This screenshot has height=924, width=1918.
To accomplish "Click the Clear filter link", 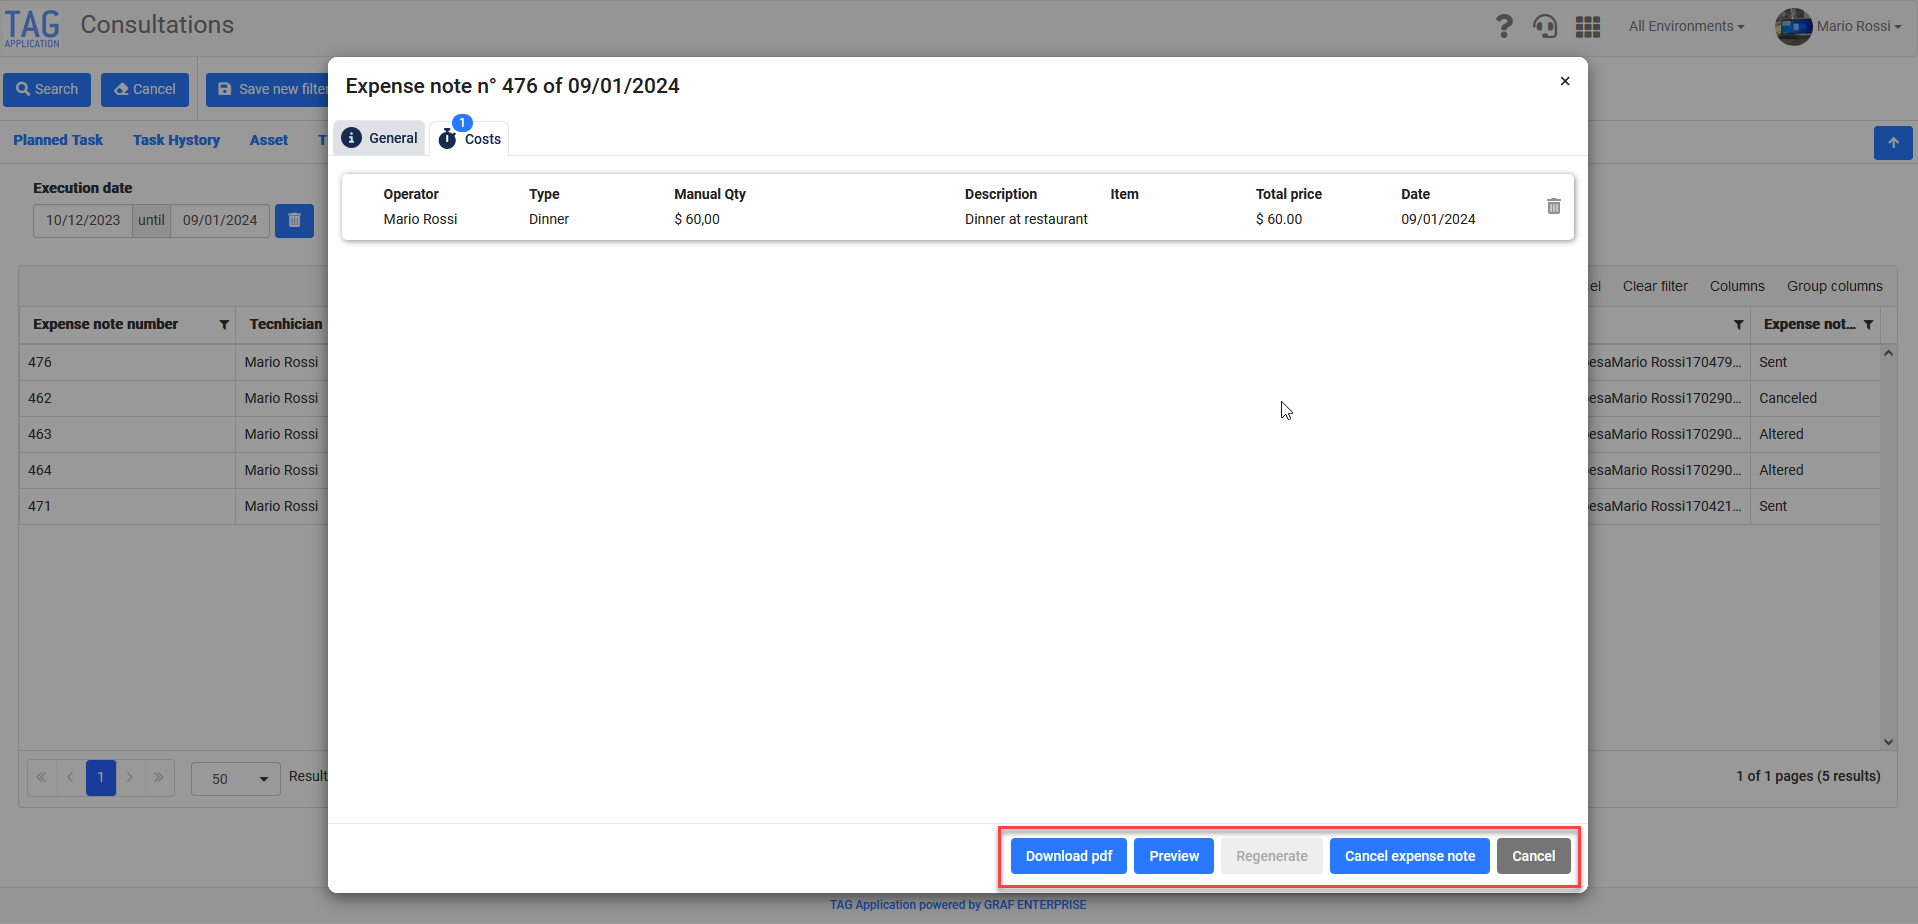I will tap(1654, 286).
